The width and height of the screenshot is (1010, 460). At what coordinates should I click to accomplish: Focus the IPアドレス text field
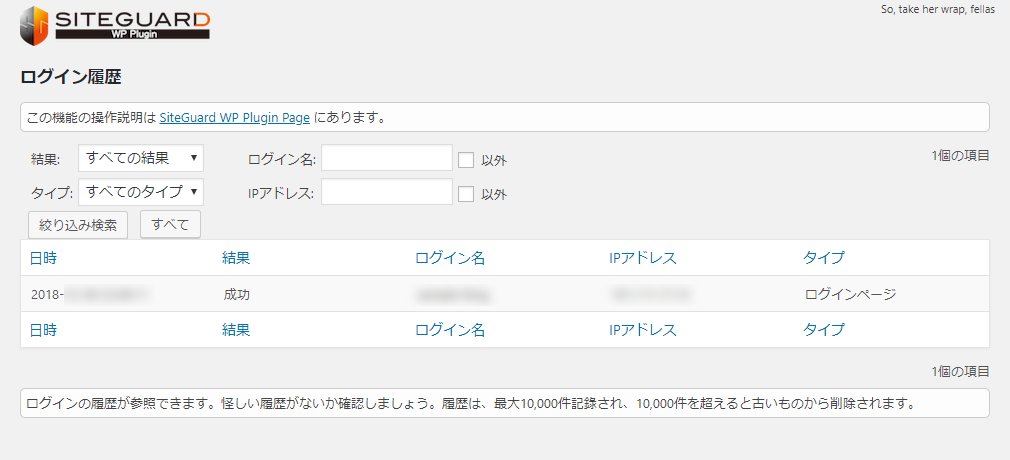[386, 192]
